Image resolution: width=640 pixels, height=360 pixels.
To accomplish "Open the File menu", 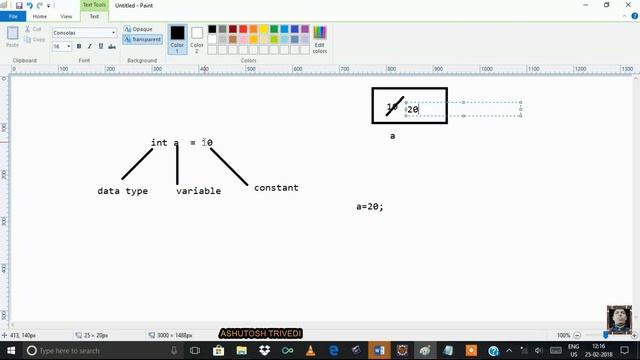I will [x=13, y=16].
